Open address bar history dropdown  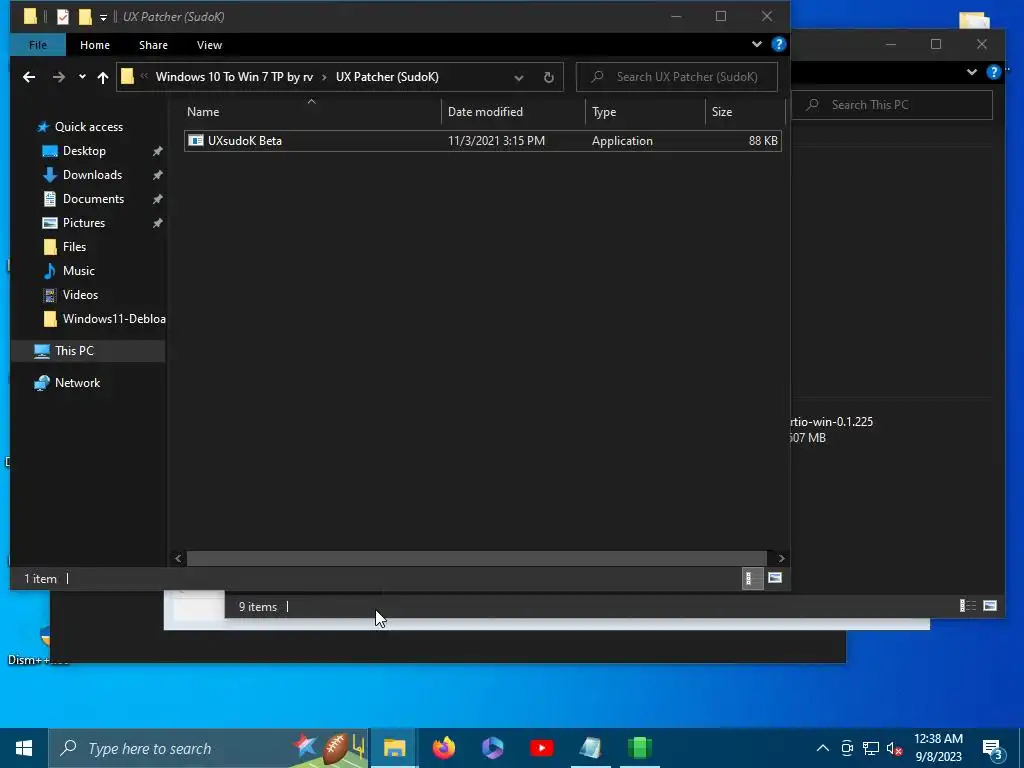(519, 78)
